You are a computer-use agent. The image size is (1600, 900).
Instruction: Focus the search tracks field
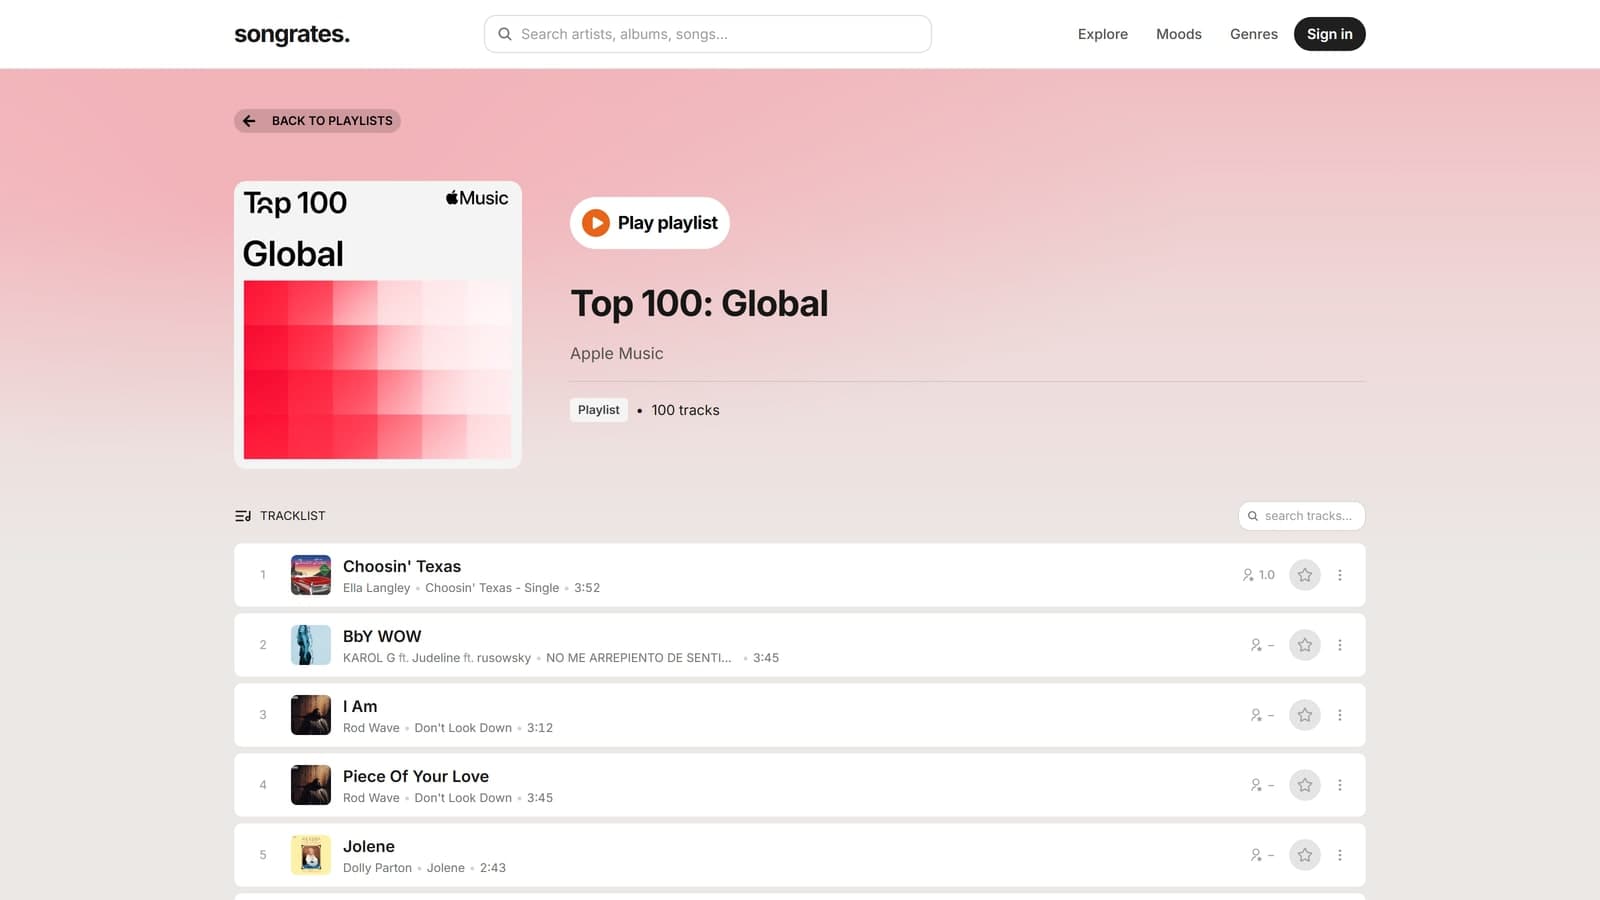click(1302, 516)
